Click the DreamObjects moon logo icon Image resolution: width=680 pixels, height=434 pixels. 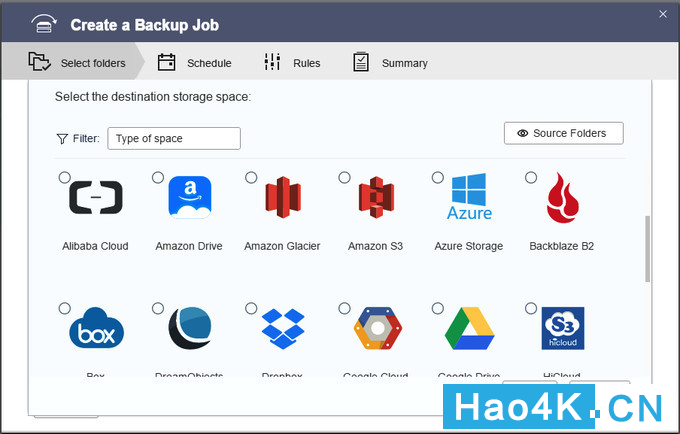pyautogui.click(x=190, y=328)
